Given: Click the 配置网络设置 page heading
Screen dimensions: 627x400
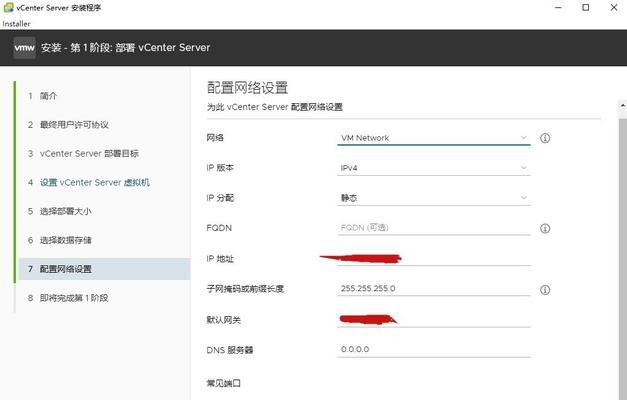Looking at the screenshot, I should (x=248, y=88).
